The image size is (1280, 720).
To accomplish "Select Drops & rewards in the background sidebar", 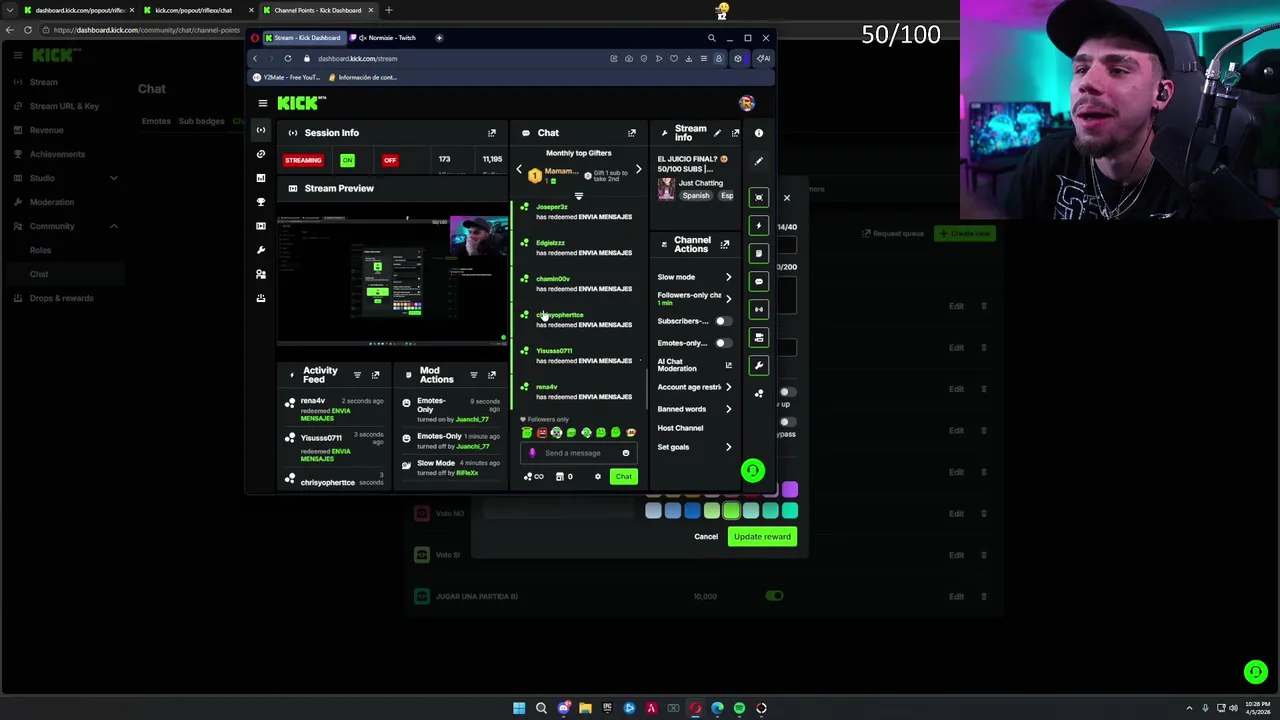I will coord(61,298).
